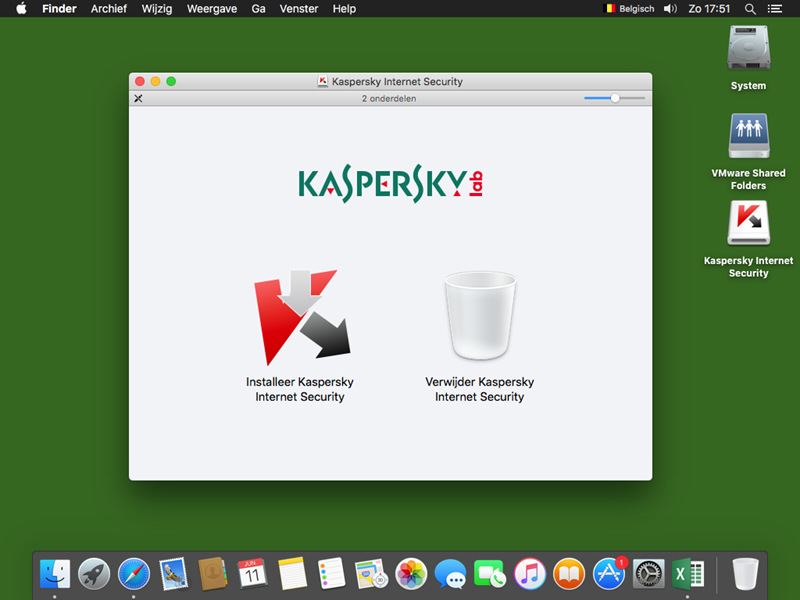Viewport: 800px width, 600px height.
Task: Click the Kaspersky proxy icon in title bar
Action: [x=323, y=82]
